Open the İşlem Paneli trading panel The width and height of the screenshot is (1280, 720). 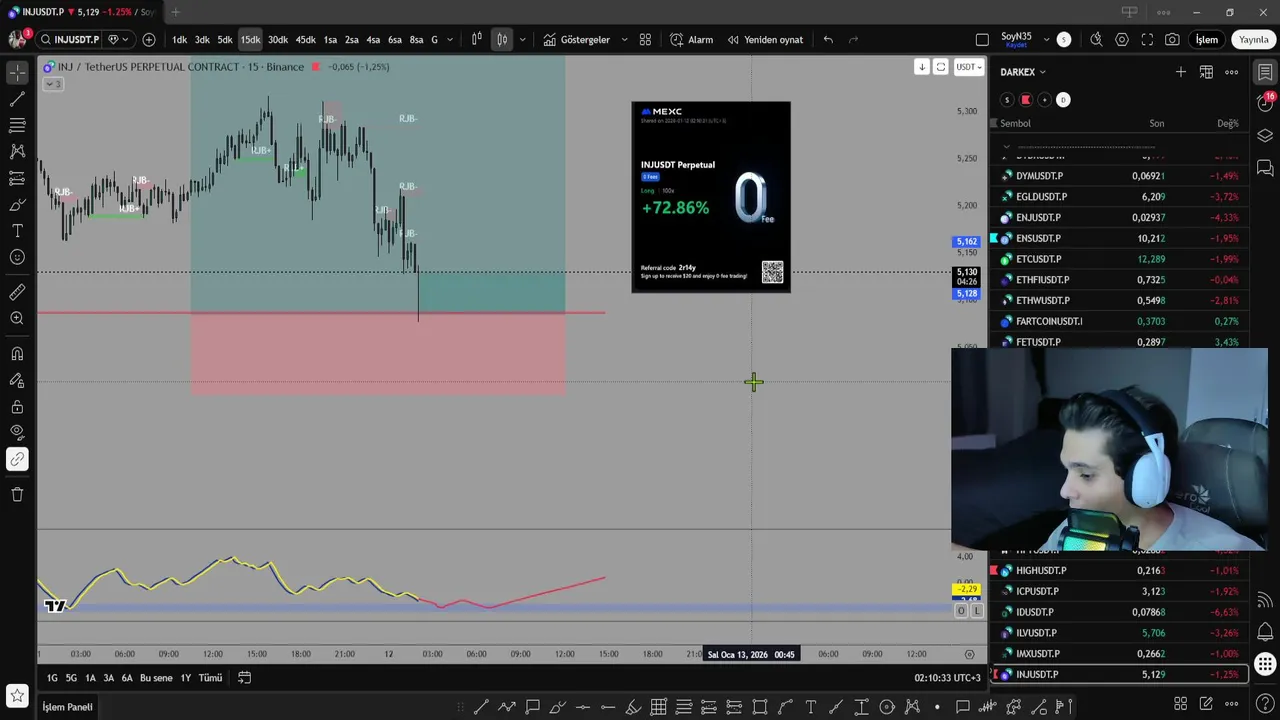(x=67, y=707)
